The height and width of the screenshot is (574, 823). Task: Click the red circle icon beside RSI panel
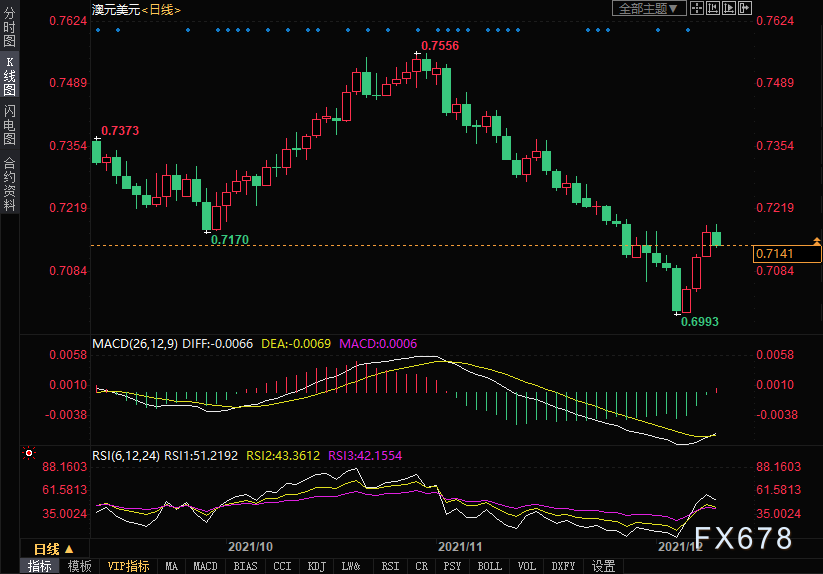point(28,454)
